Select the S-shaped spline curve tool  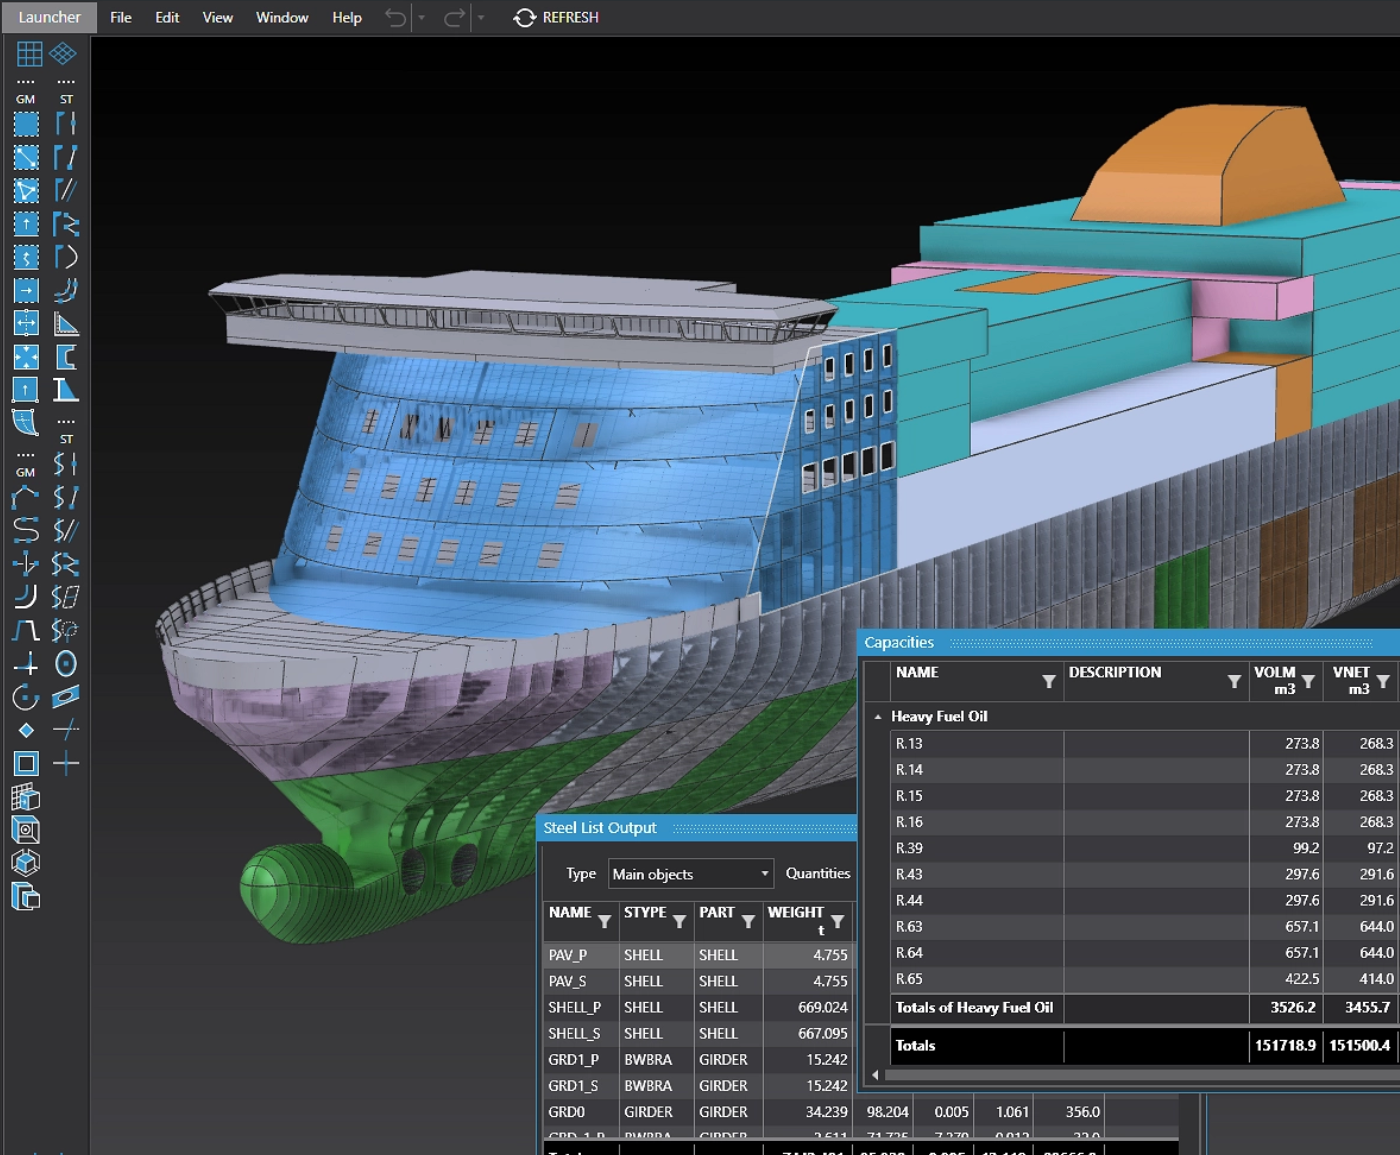click(26, 530)
